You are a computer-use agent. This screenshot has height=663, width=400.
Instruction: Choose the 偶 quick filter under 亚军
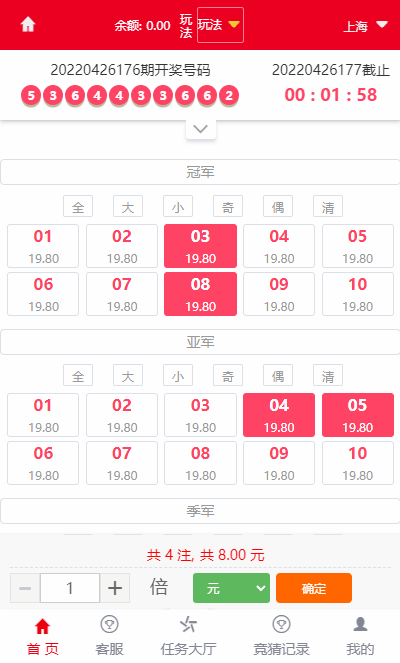click(x=278, y=375)
